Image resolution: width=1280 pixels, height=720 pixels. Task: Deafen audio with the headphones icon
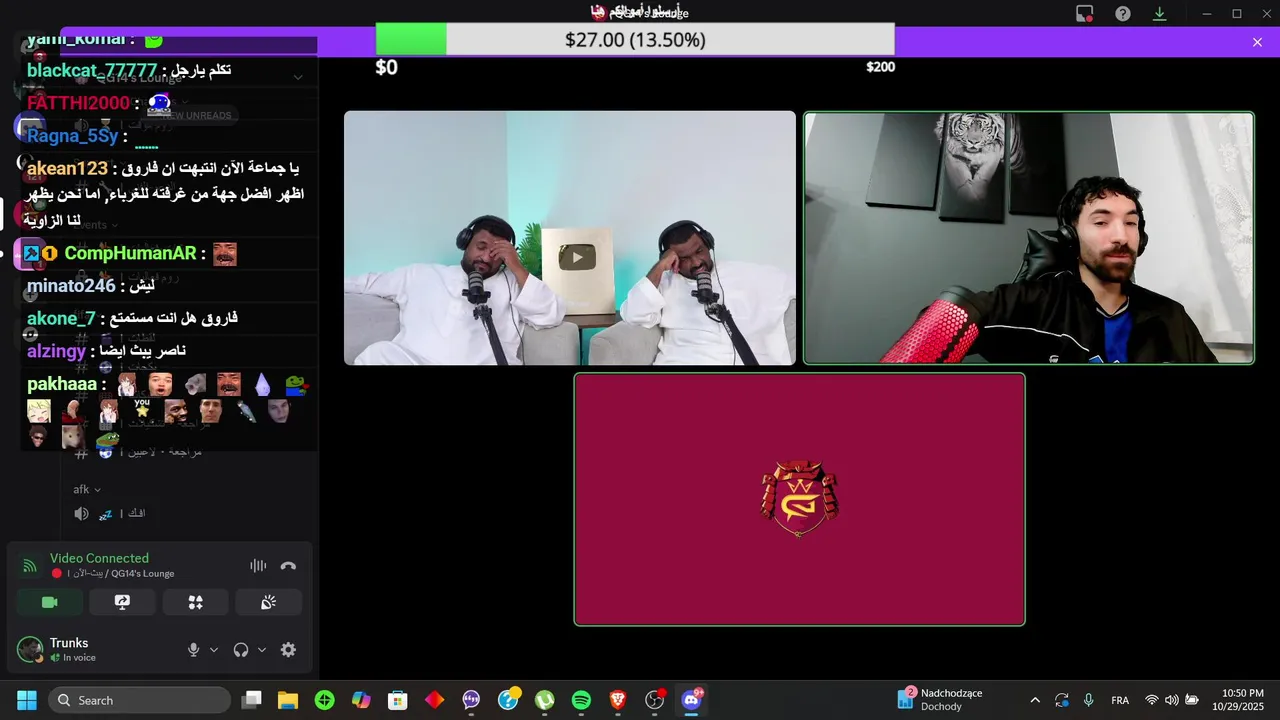[x=241, y=650]
